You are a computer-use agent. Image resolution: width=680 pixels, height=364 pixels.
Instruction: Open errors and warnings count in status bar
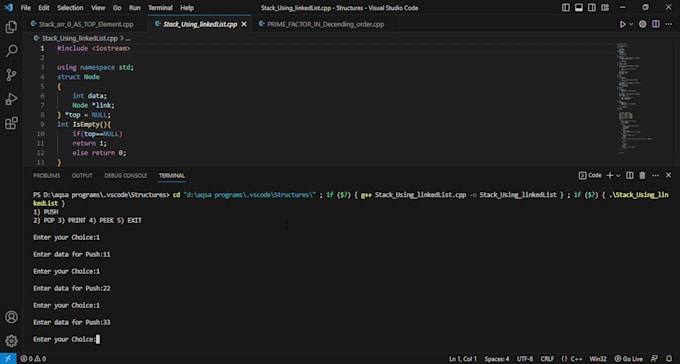pyautogui.click(x=33, y=359)
